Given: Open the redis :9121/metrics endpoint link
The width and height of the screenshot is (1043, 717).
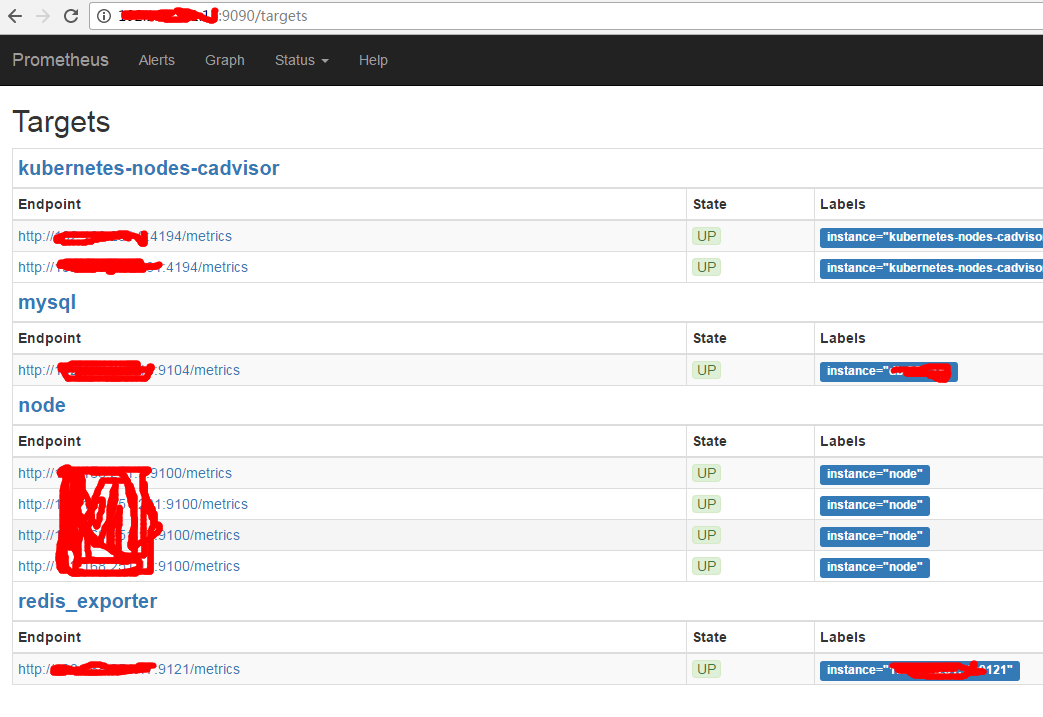Looking at the screenshot, I should click(x=129, y=669).
